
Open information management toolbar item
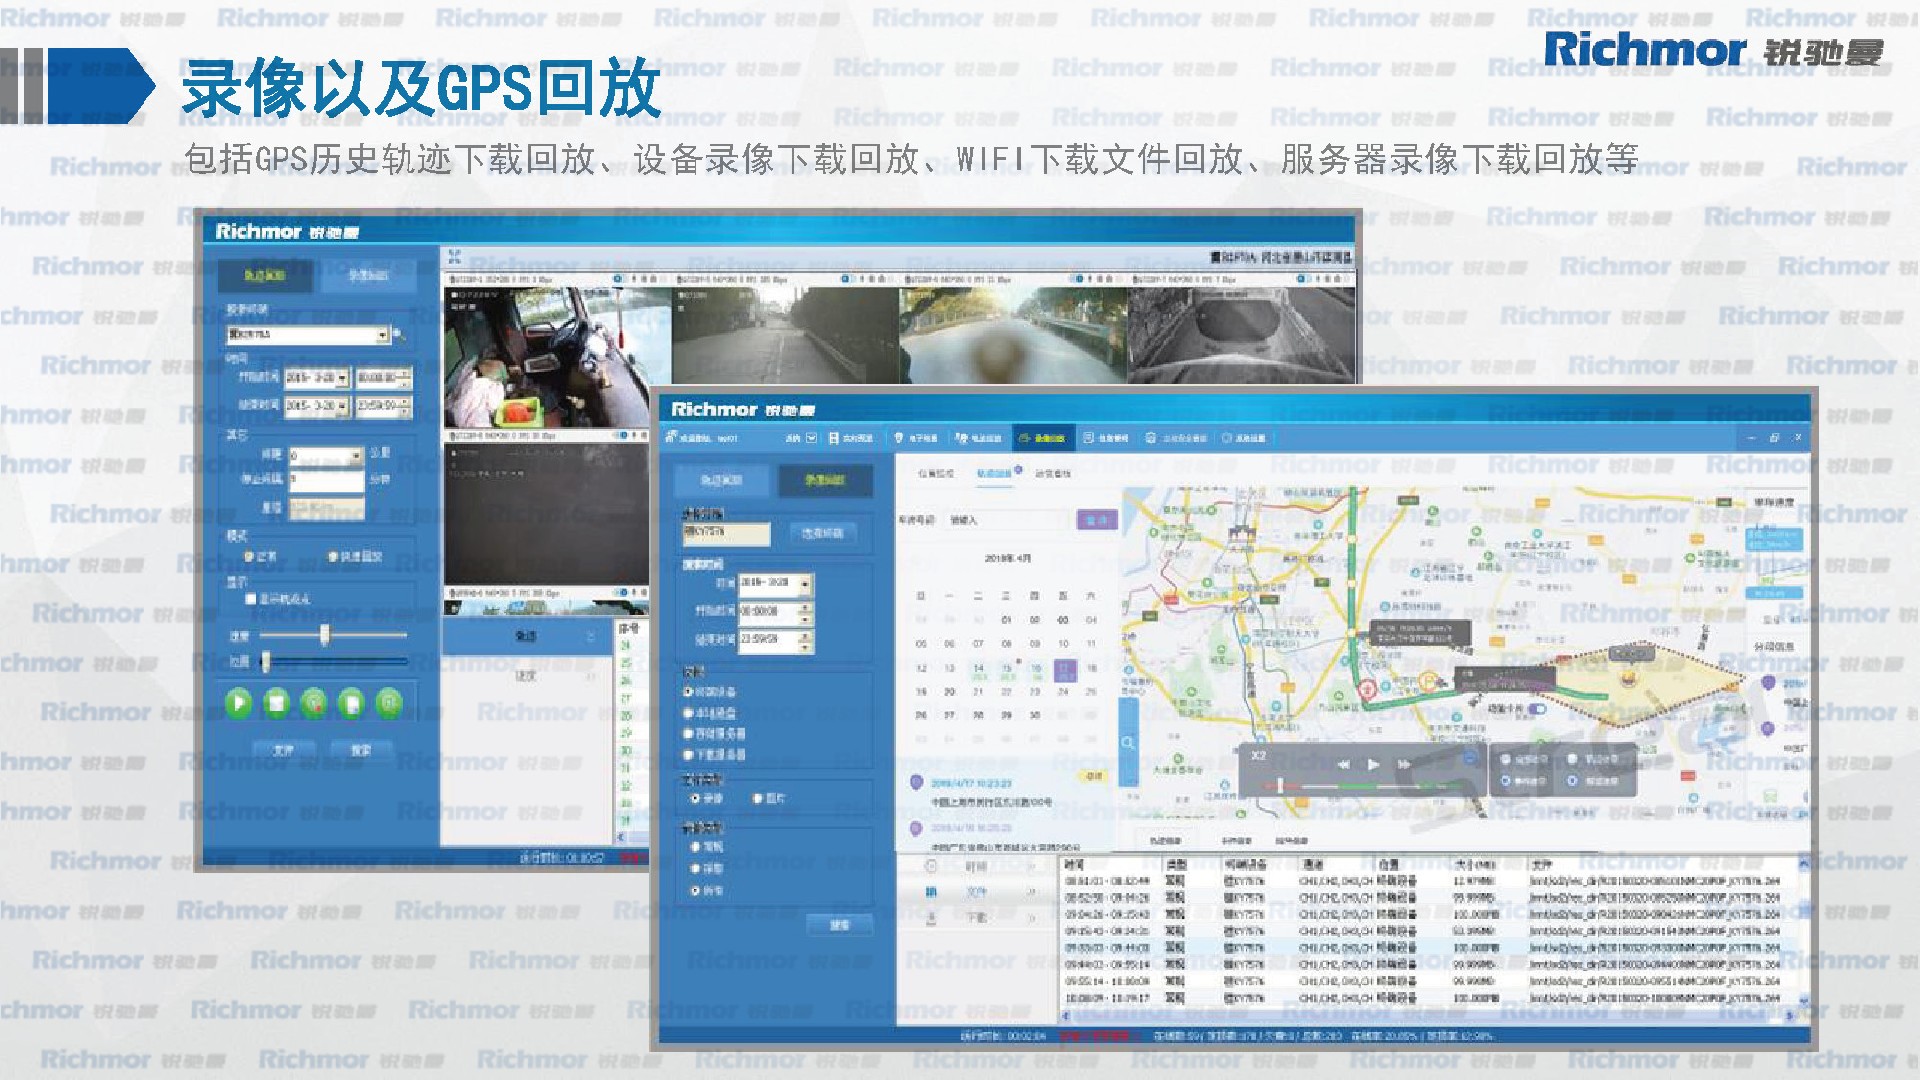tap(1106, 438)
